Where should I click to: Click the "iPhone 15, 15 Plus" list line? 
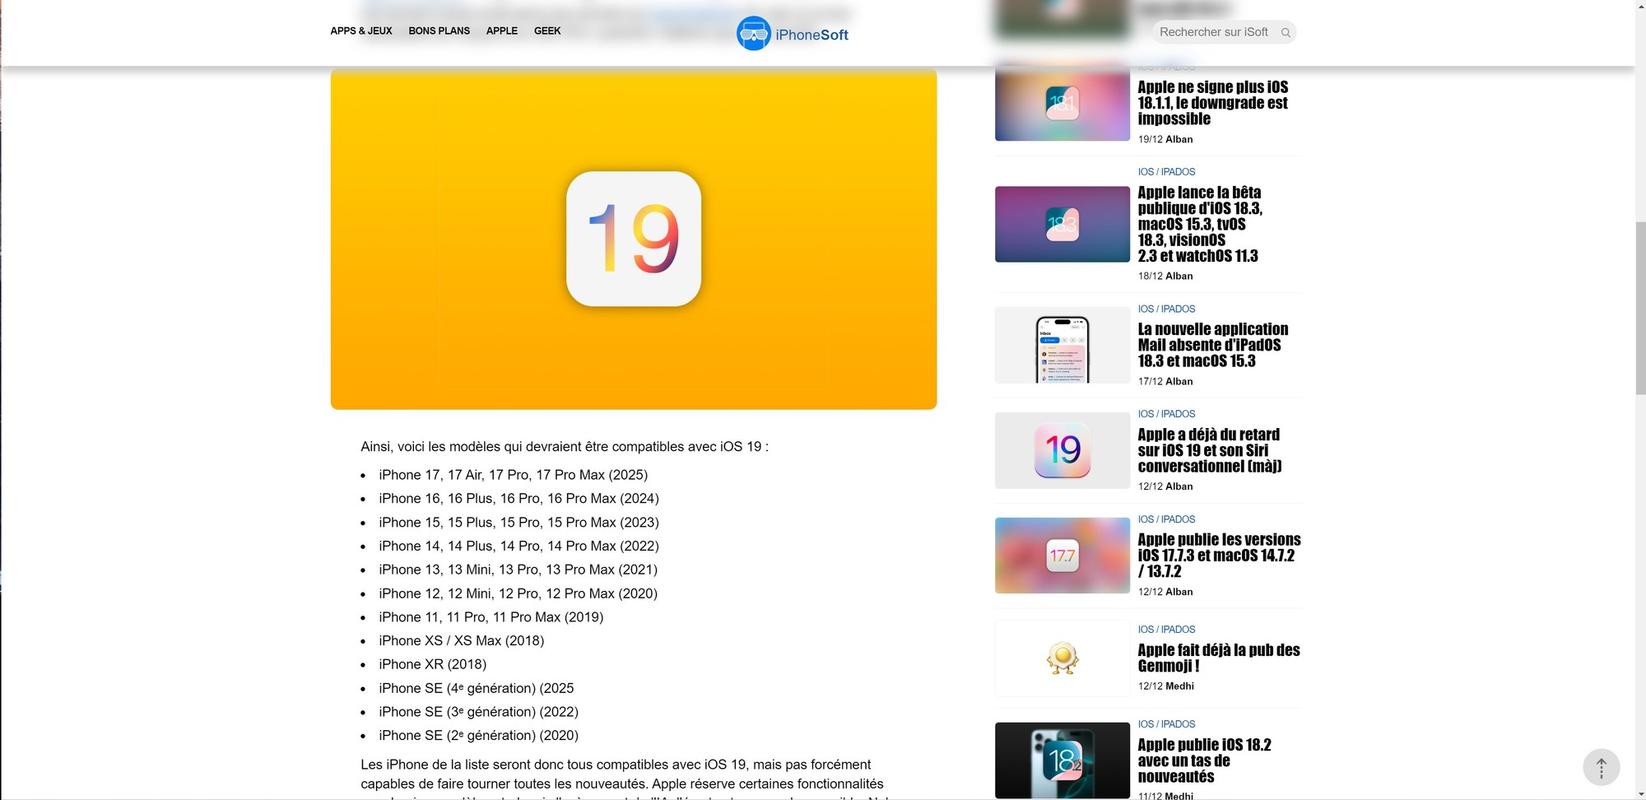click(519, 522)
